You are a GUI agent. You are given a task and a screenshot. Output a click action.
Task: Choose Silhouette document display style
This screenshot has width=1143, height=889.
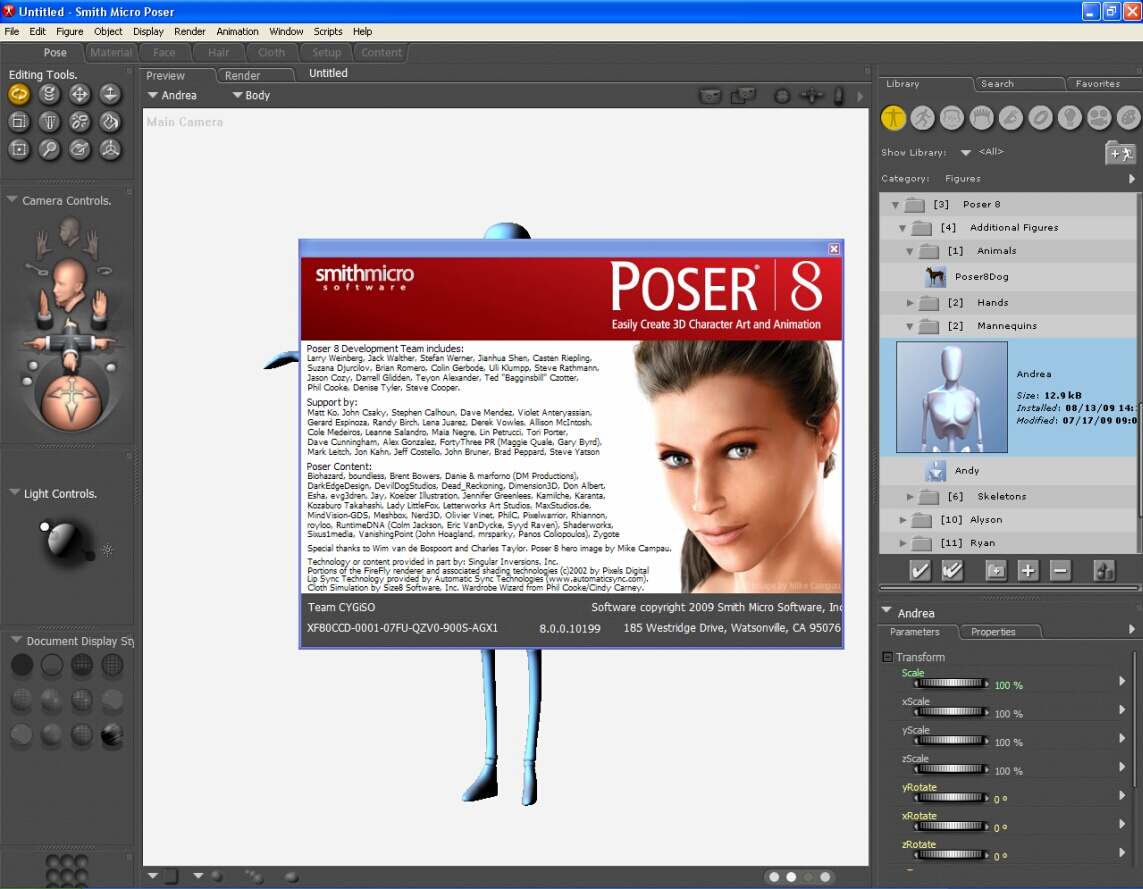click(x=22, y=665)
